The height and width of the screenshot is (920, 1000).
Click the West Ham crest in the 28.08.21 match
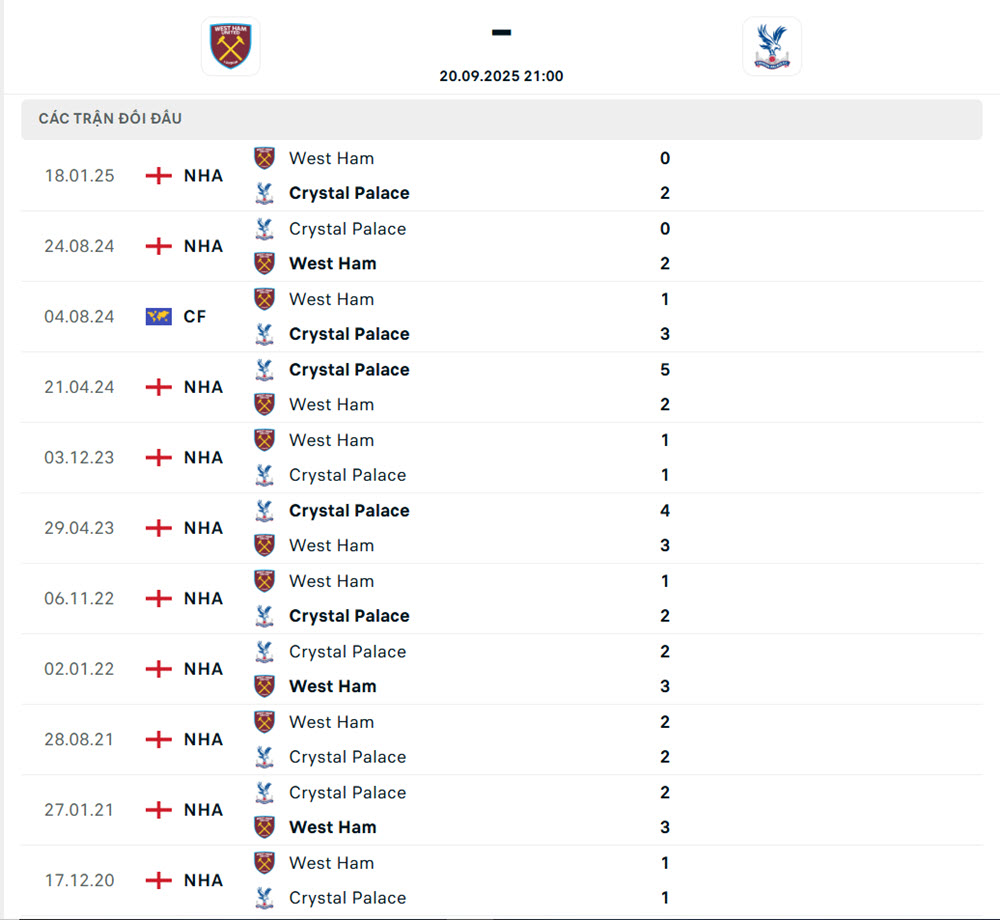point(264,722)
